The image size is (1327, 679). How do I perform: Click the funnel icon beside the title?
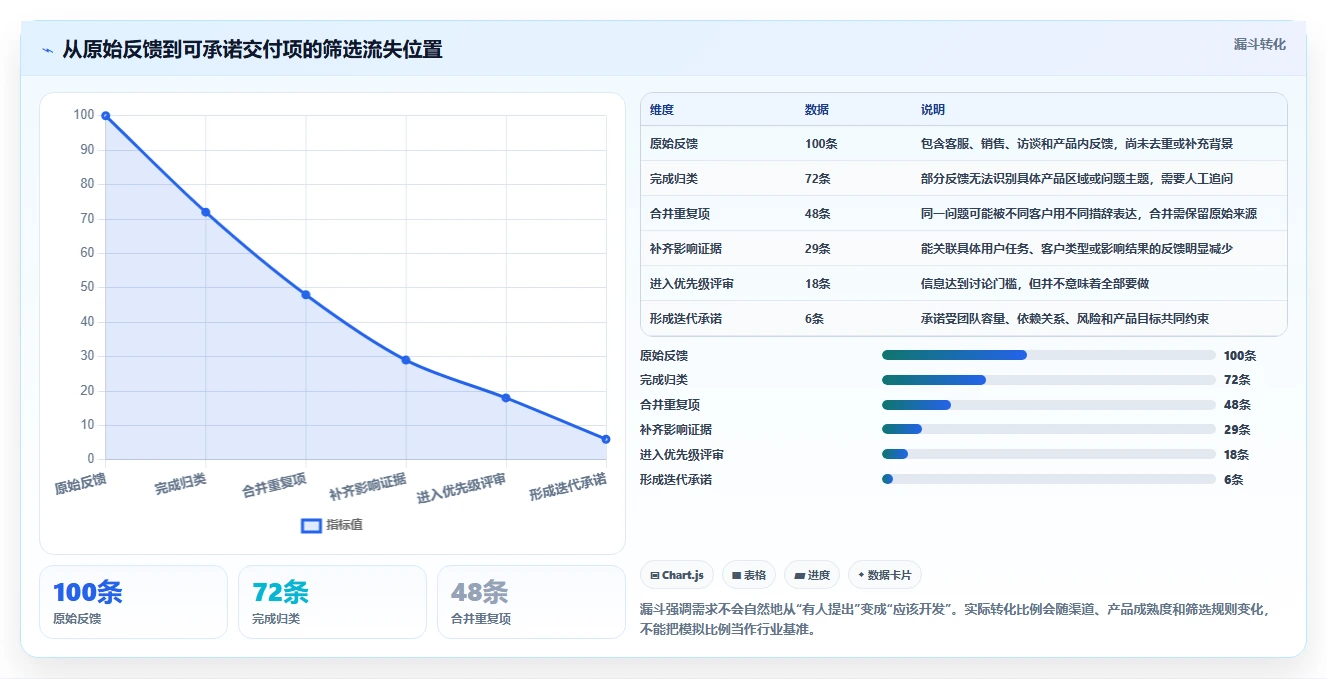[x=47, y=50]
